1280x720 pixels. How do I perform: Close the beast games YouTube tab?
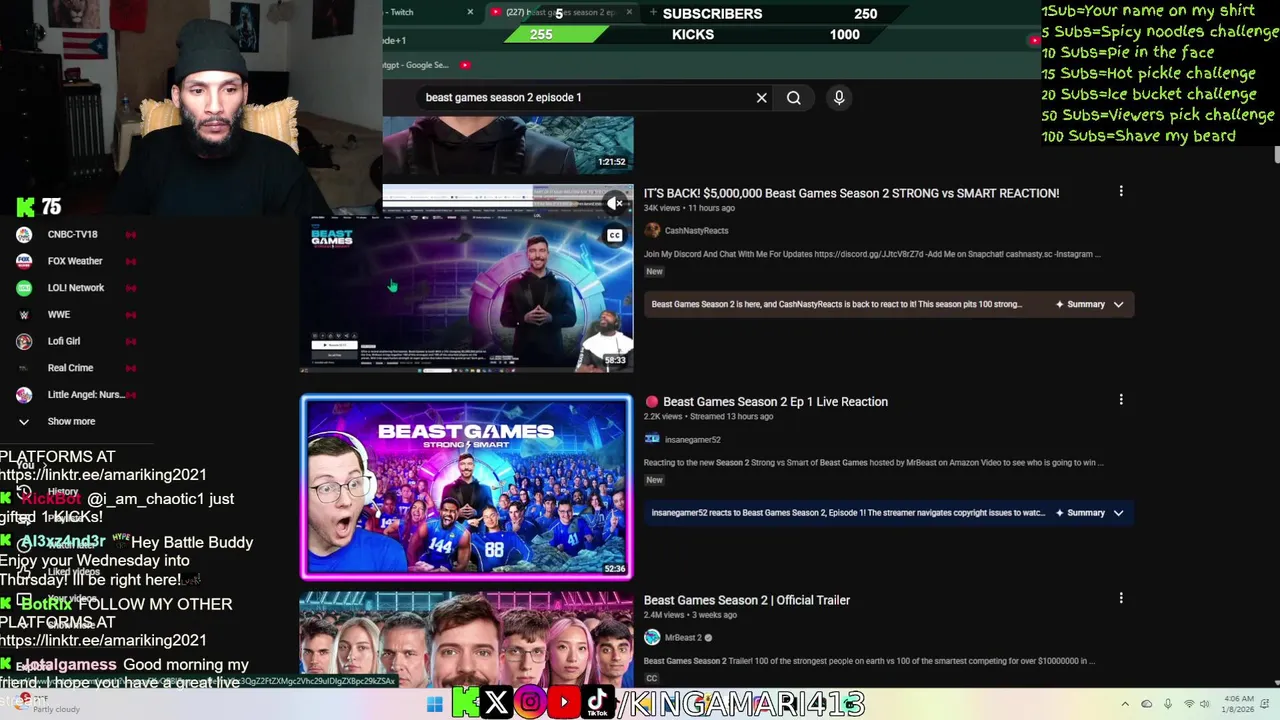click(x=629, y=12)
